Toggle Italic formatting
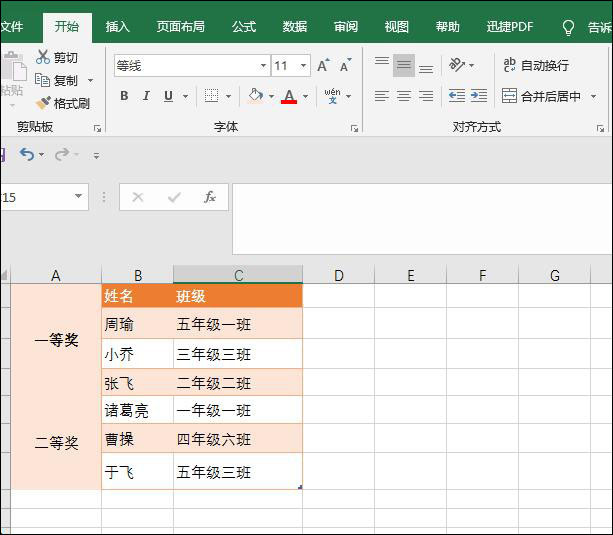 point(146,96)
